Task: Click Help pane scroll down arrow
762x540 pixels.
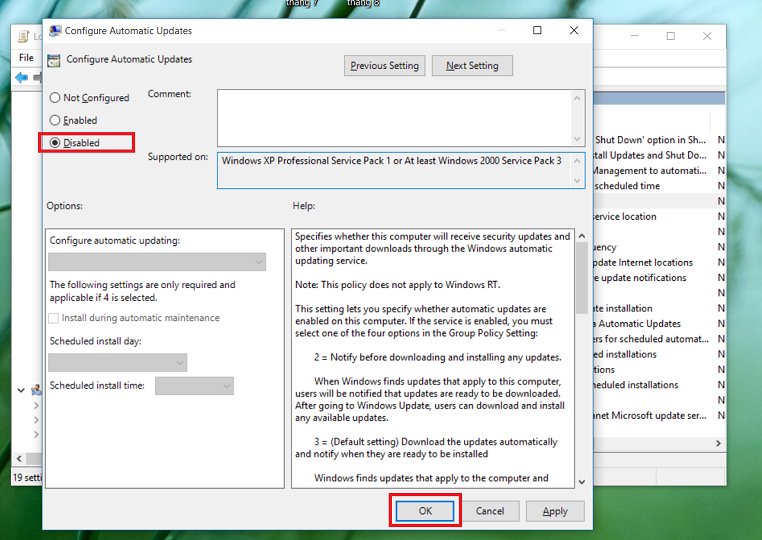Action: pos(582,482)
